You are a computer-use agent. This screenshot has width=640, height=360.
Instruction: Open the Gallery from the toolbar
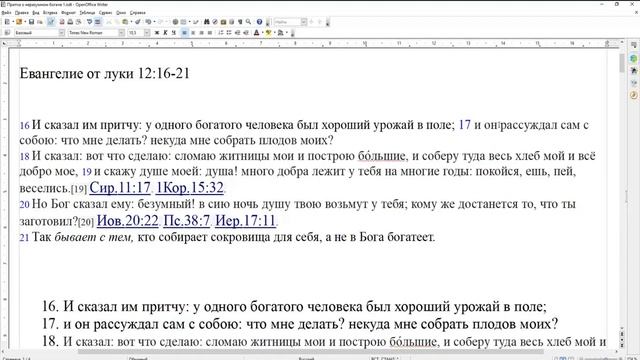tap(223, 22)
